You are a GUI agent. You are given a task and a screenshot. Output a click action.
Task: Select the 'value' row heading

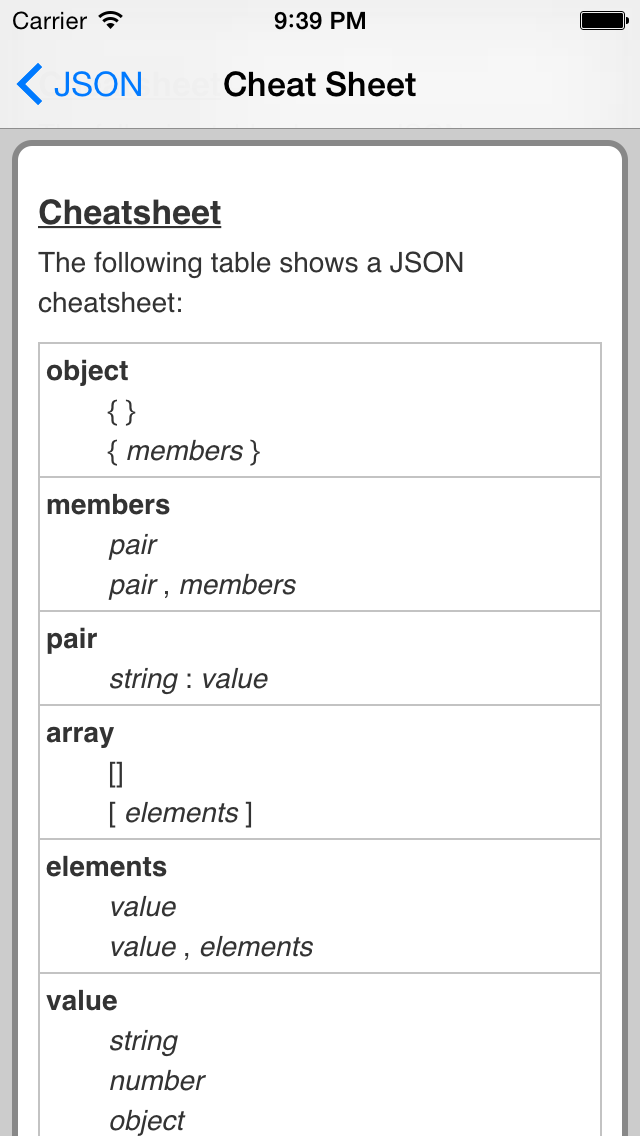coord(82,1001)
